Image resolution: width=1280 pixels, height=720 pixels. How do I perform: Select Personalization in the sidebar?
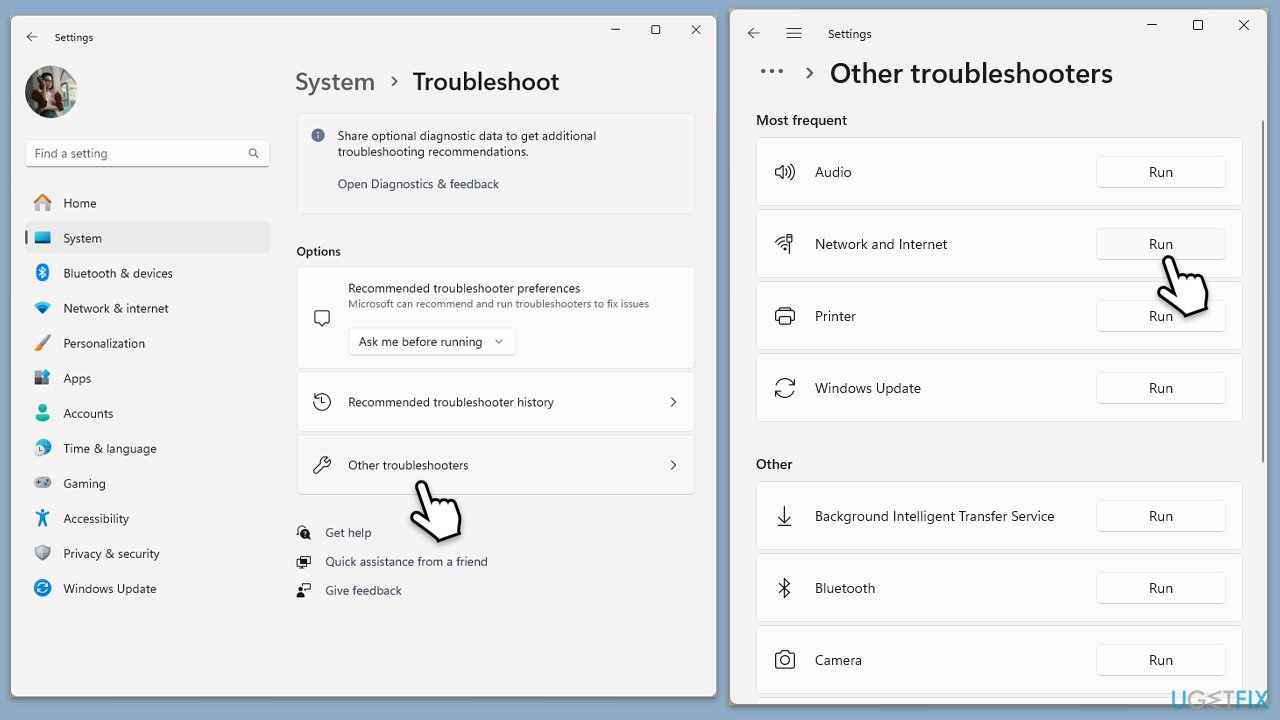(x=104, y=343)
